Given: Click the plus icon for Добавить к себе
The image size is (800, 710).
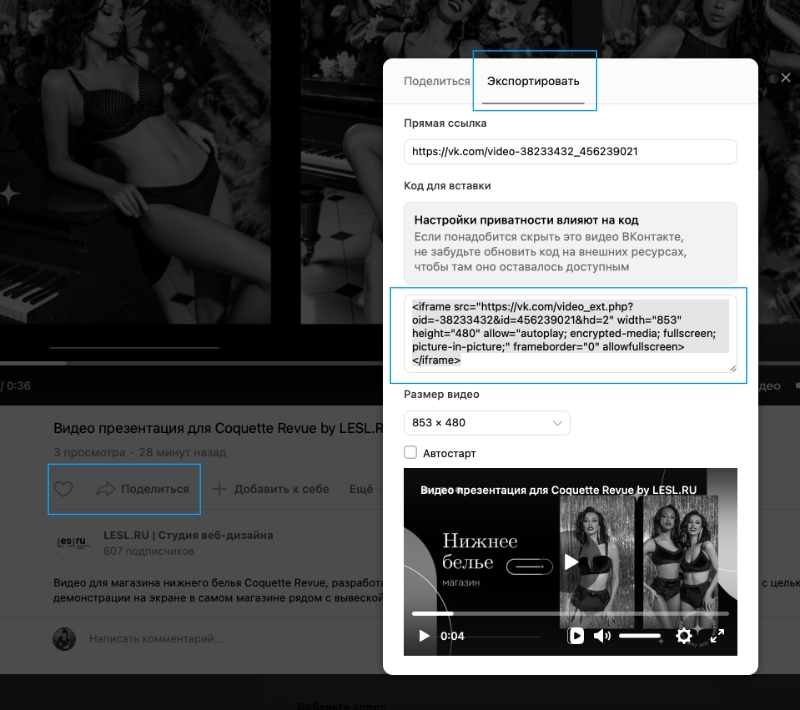Looking at the screenshot, I should pyautogui.click(x=219, y=489).
